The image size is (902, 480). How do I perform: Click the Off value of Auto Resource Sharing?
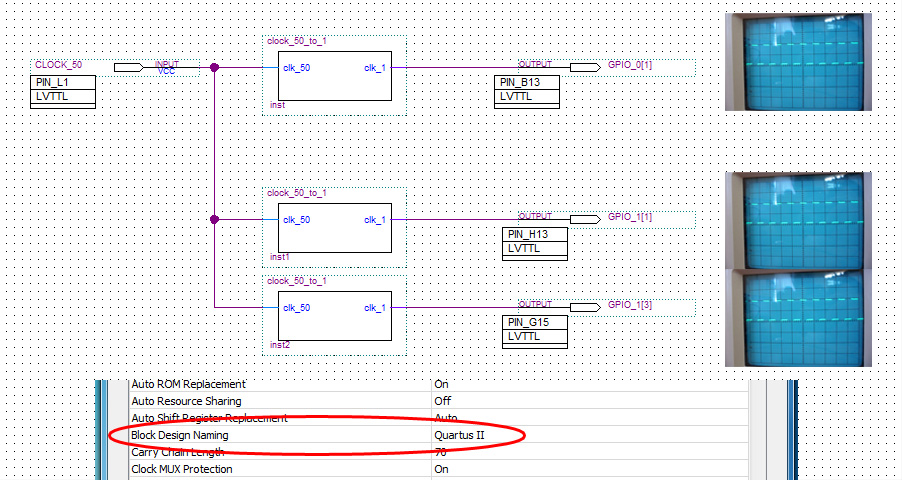point(442,401)
